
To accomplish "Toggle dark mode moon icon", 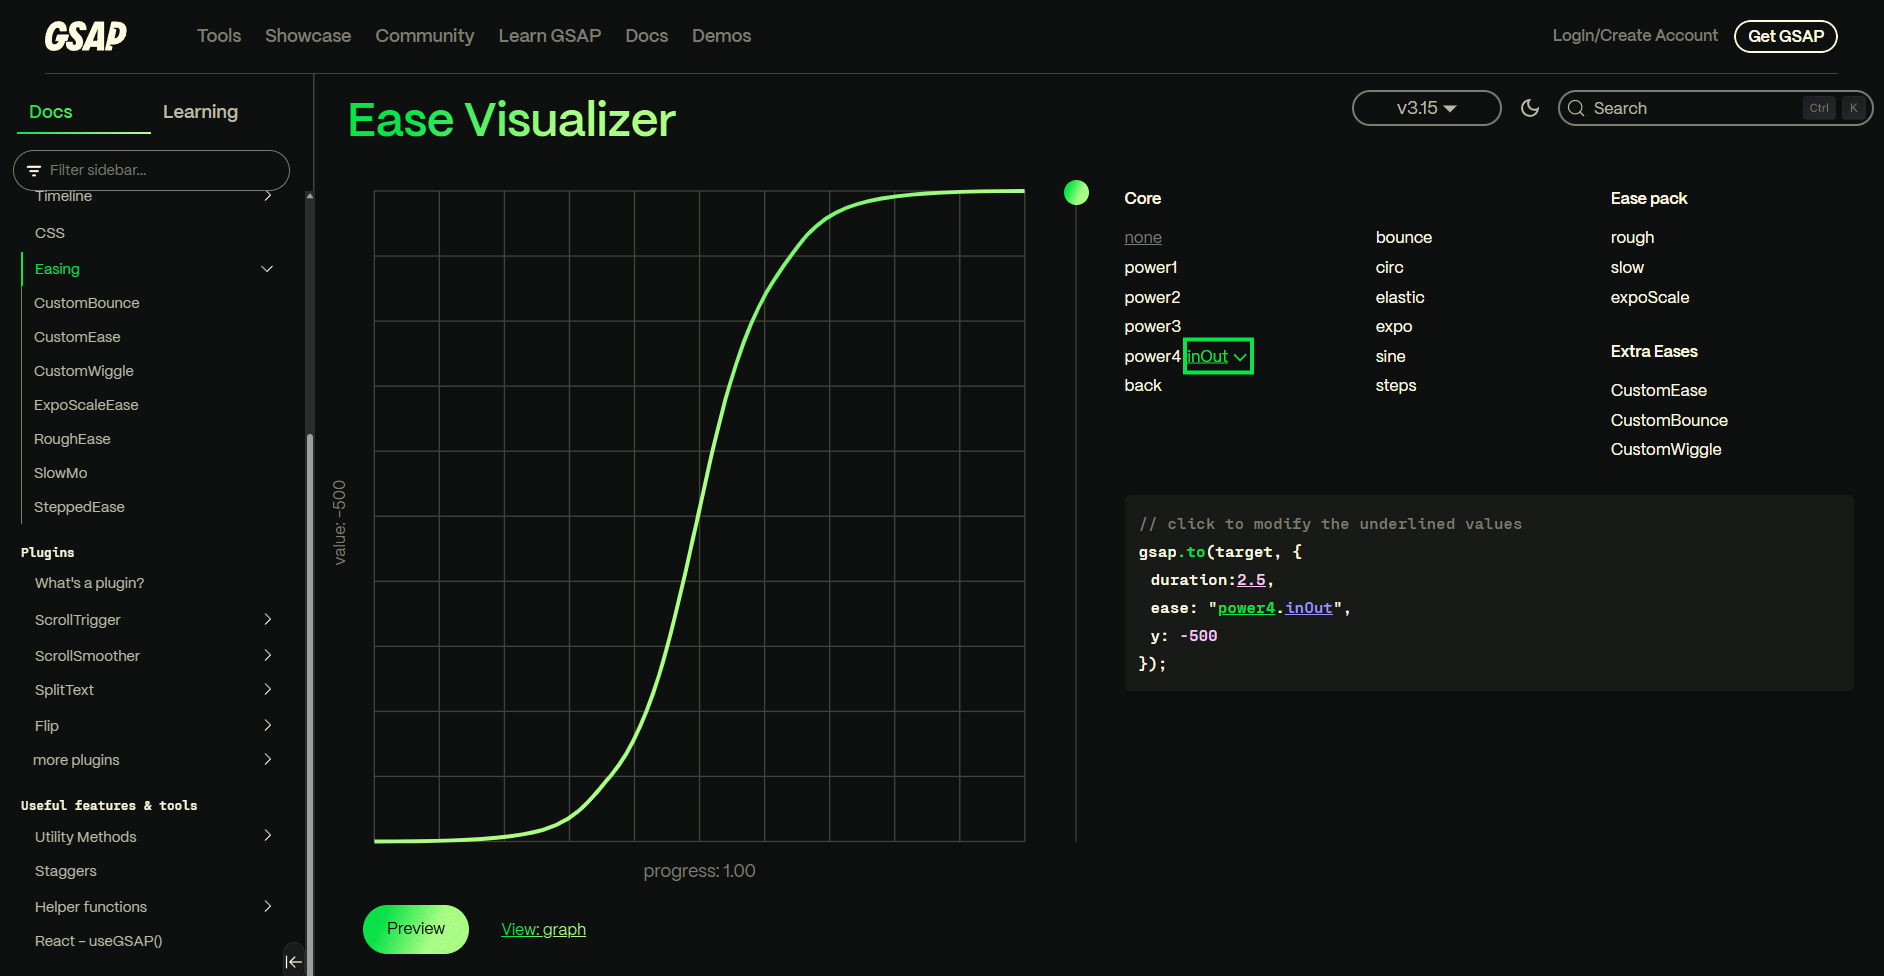I will (1530, 108).
